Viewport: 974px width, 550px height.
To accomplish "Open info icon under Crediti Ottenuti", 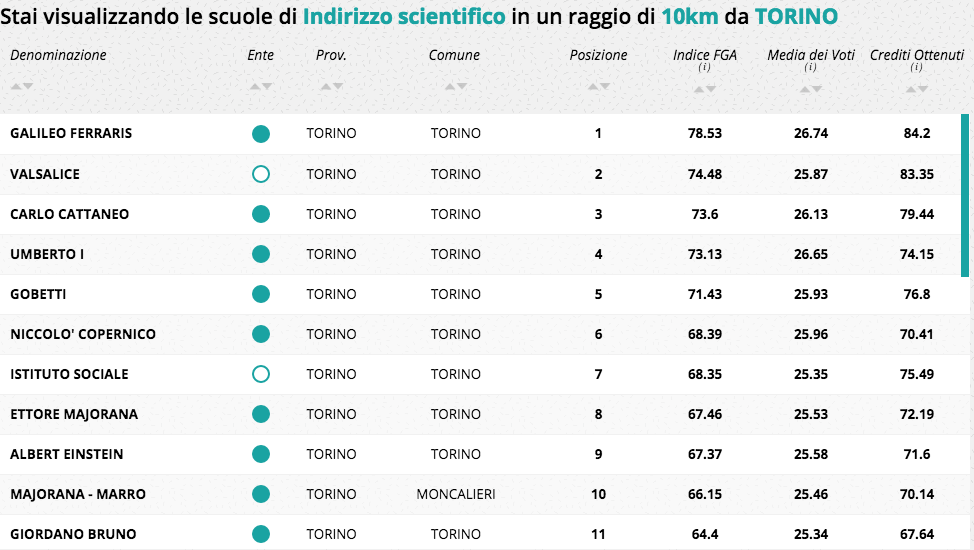I will point(917,67).
